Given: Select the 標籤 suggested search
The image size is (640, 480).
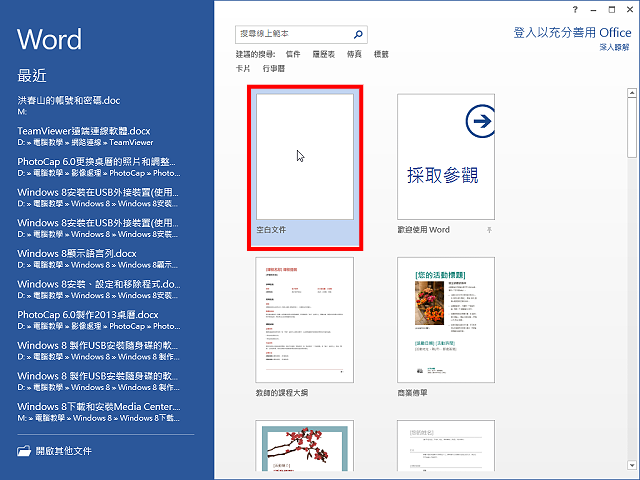Looking at the screenshot, I should (x=381, y=54).
